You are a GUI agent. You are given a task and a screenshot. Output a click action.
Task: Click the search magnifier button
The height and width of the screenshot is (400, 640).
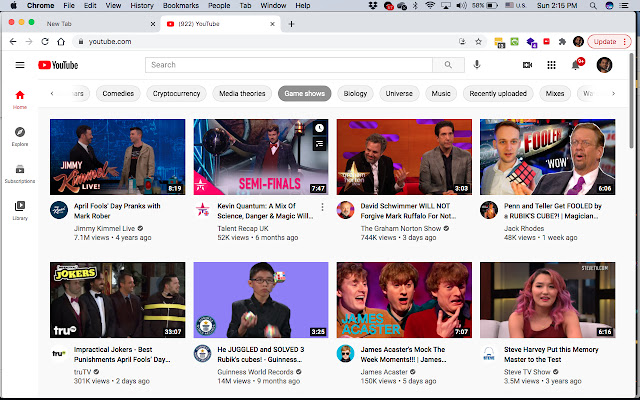point(448,65)
